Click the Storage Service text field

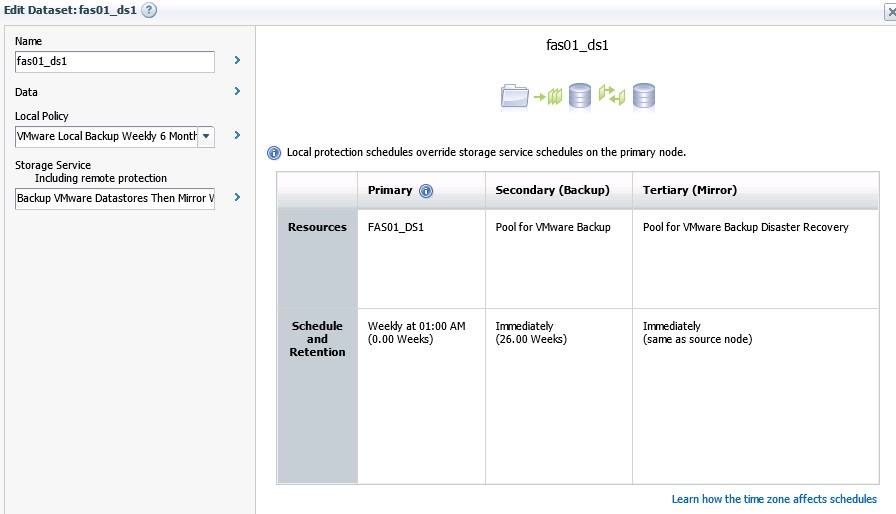pyautogui.click(x=115, y=198)
